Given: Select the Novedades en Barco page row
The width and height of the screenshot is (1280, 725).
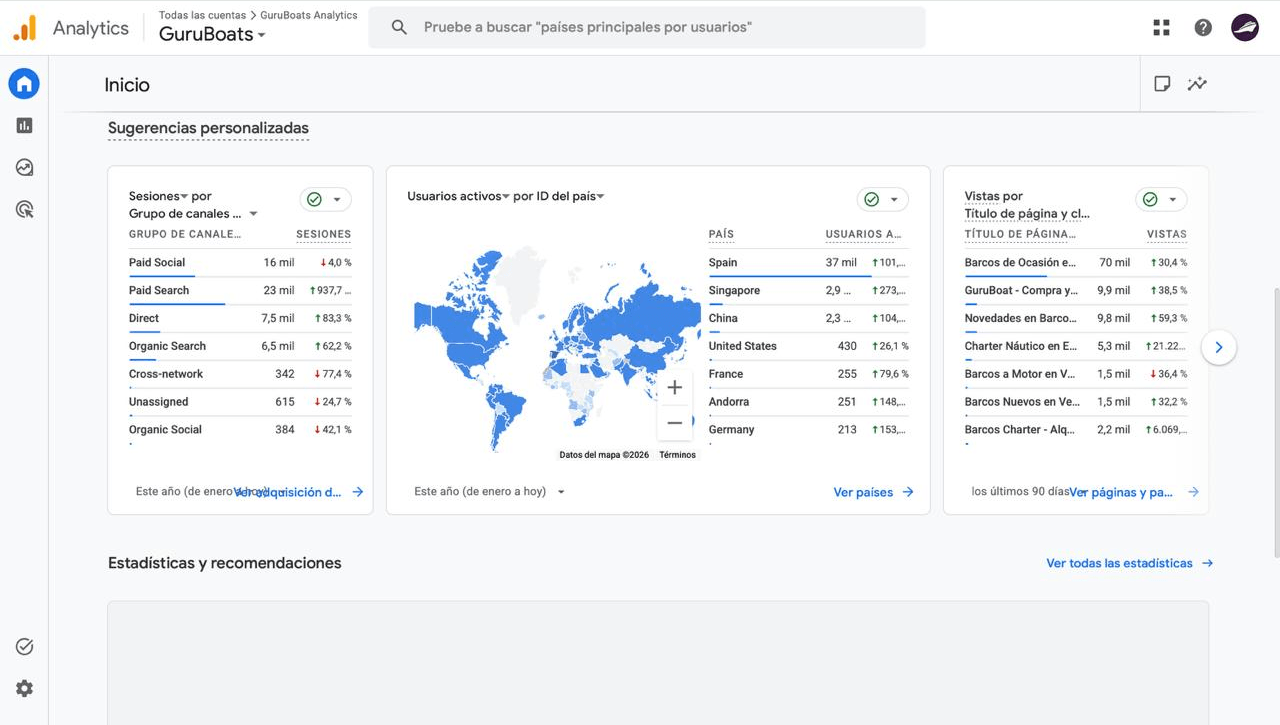Looking at the screenshot, I should 1076,318.
